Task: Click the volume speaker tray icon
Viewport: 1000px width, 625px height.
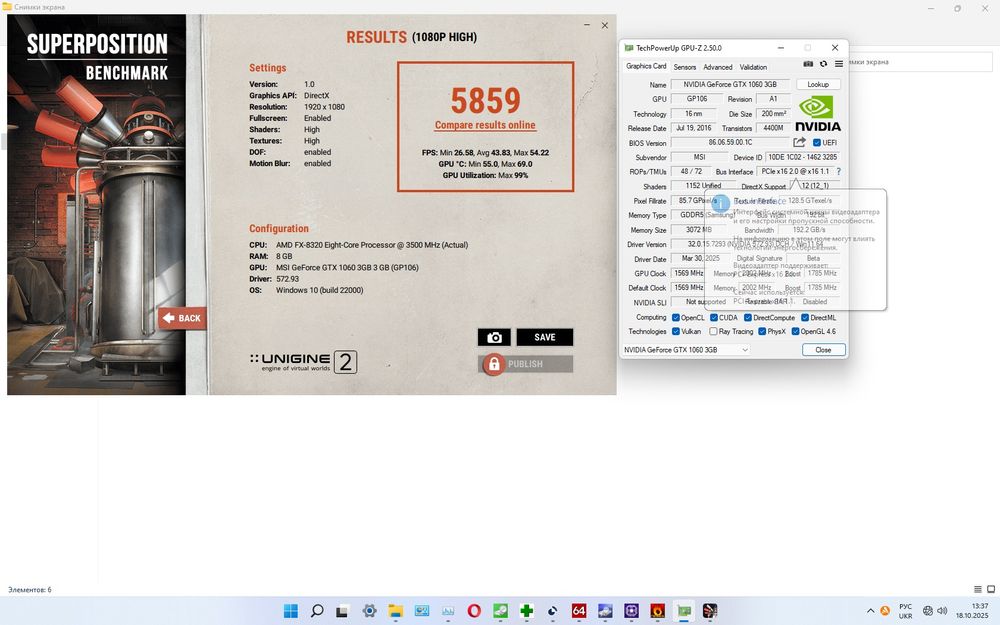Action: 942,611
